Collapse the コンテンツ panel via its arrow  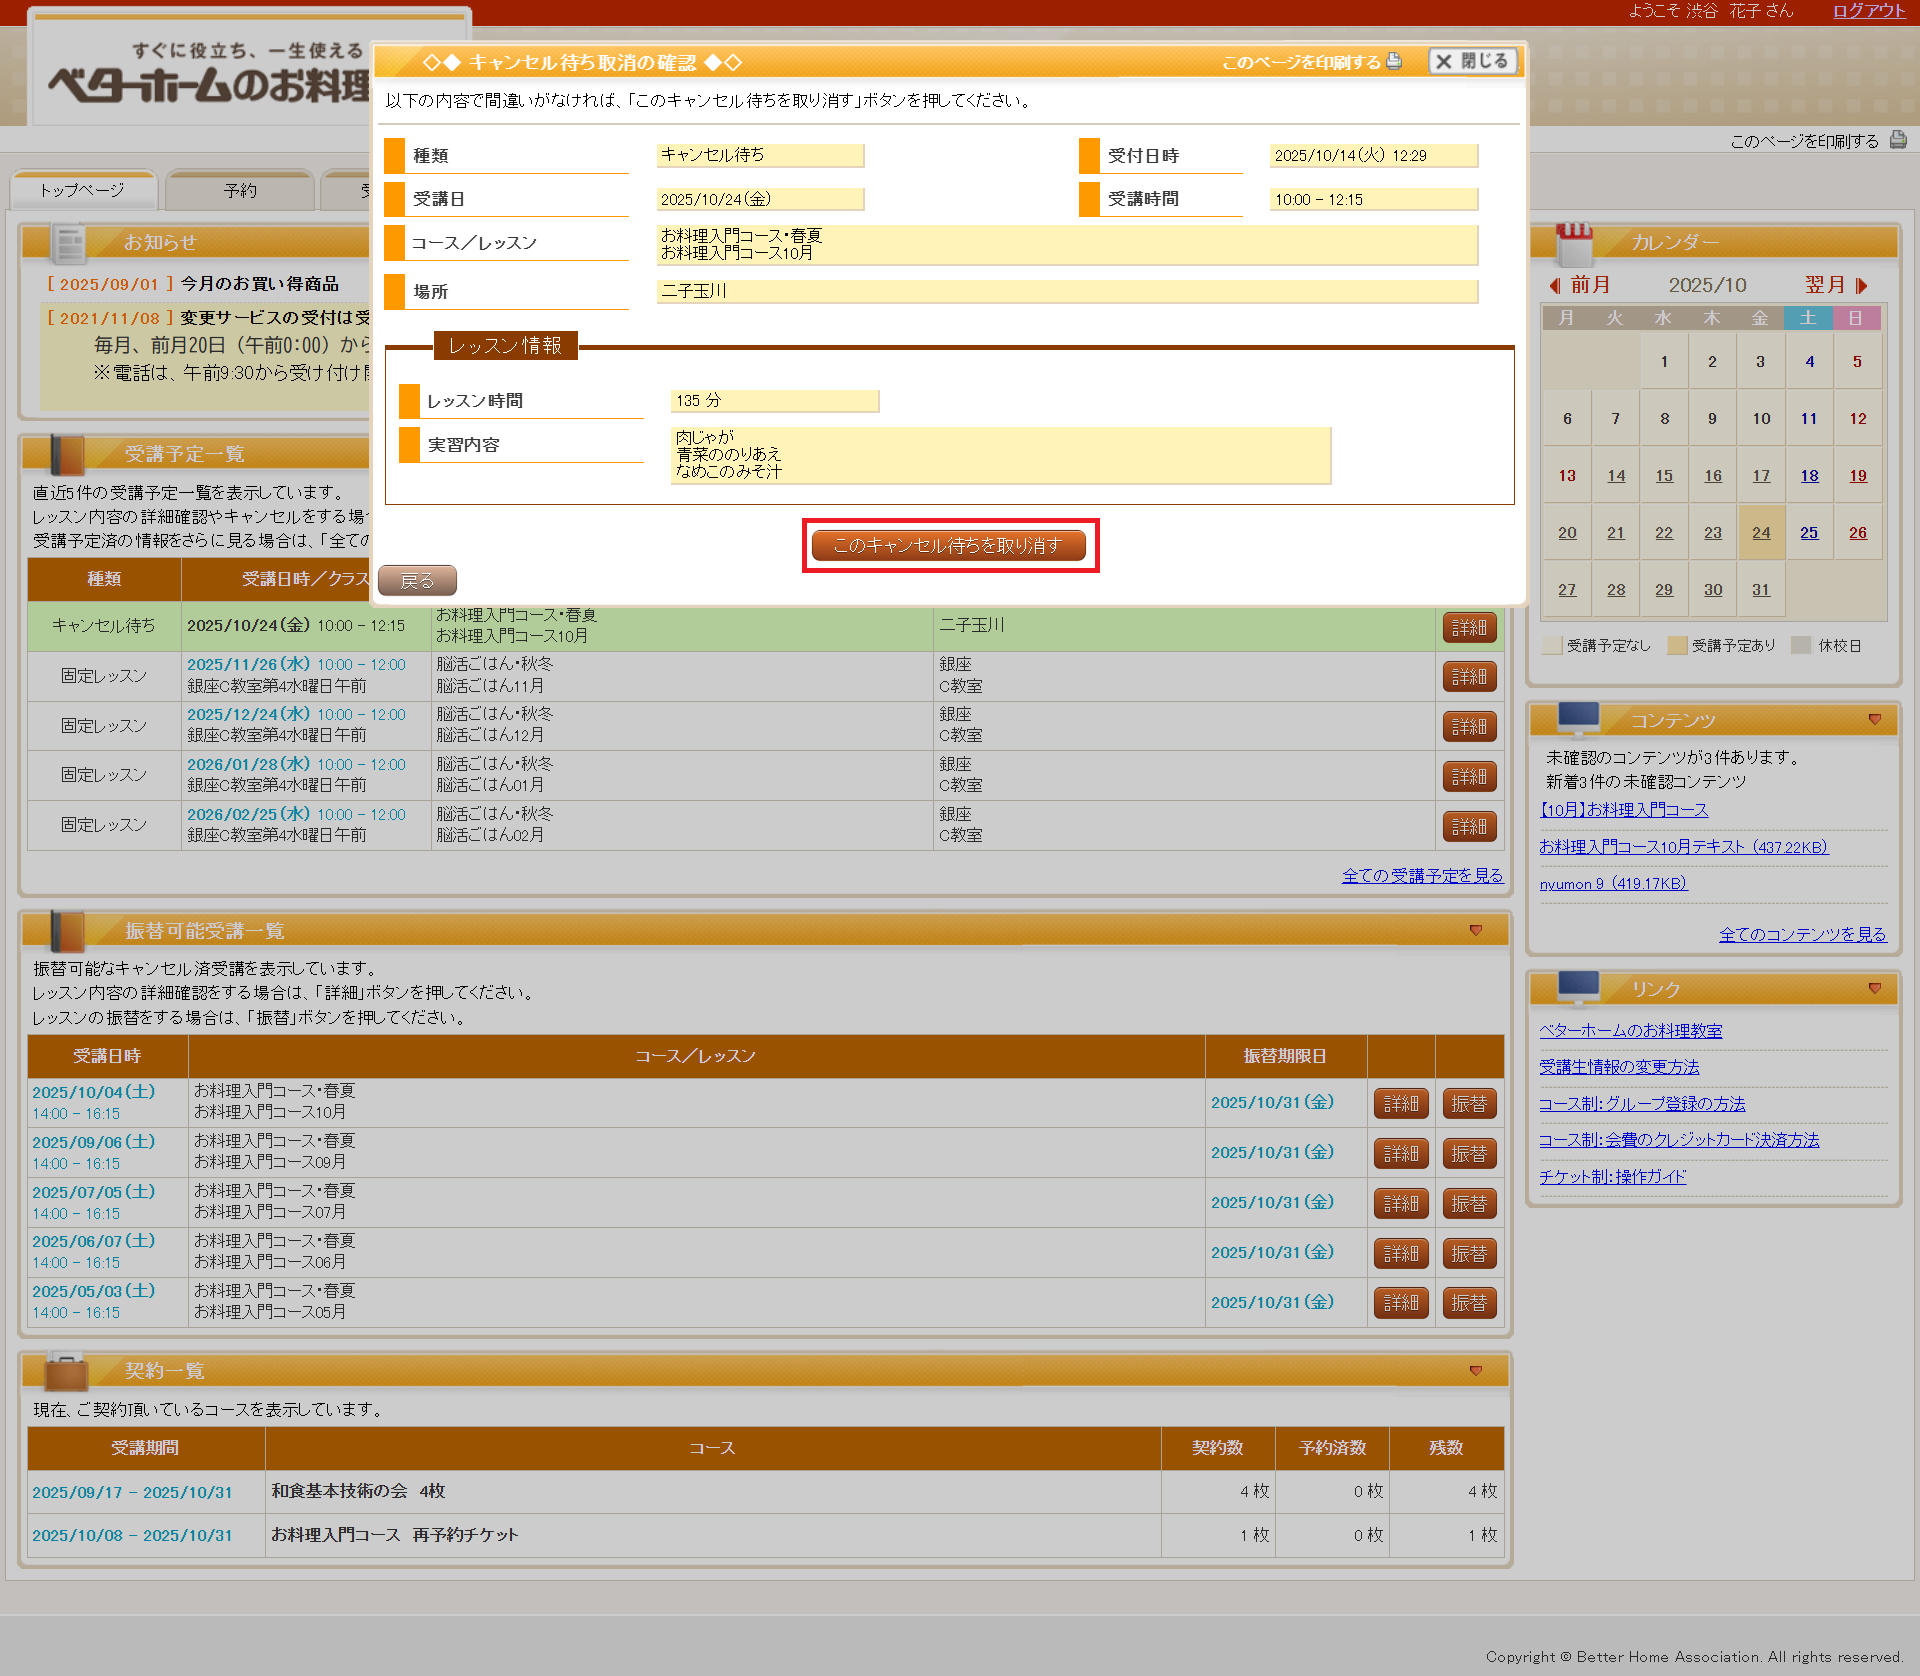1875,720
